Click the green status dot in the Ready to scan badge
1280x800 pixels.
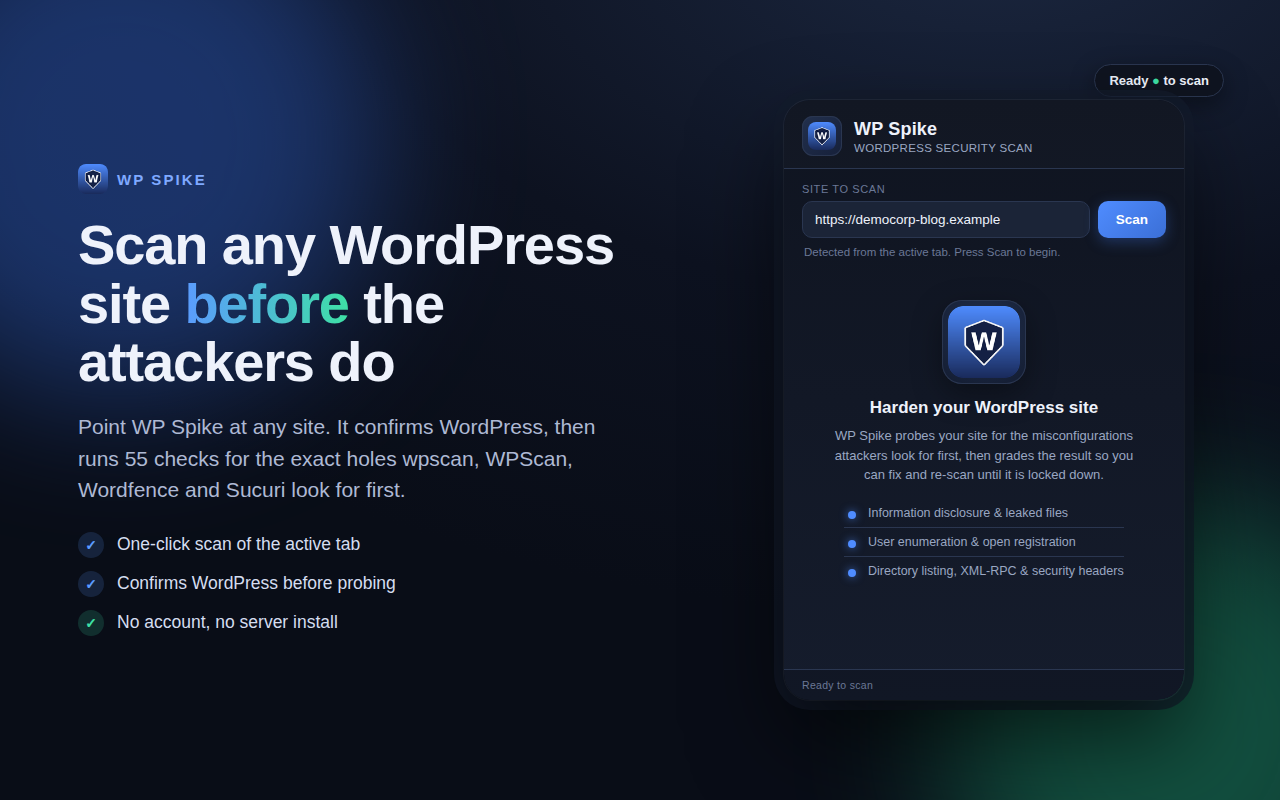(1156, 81)
